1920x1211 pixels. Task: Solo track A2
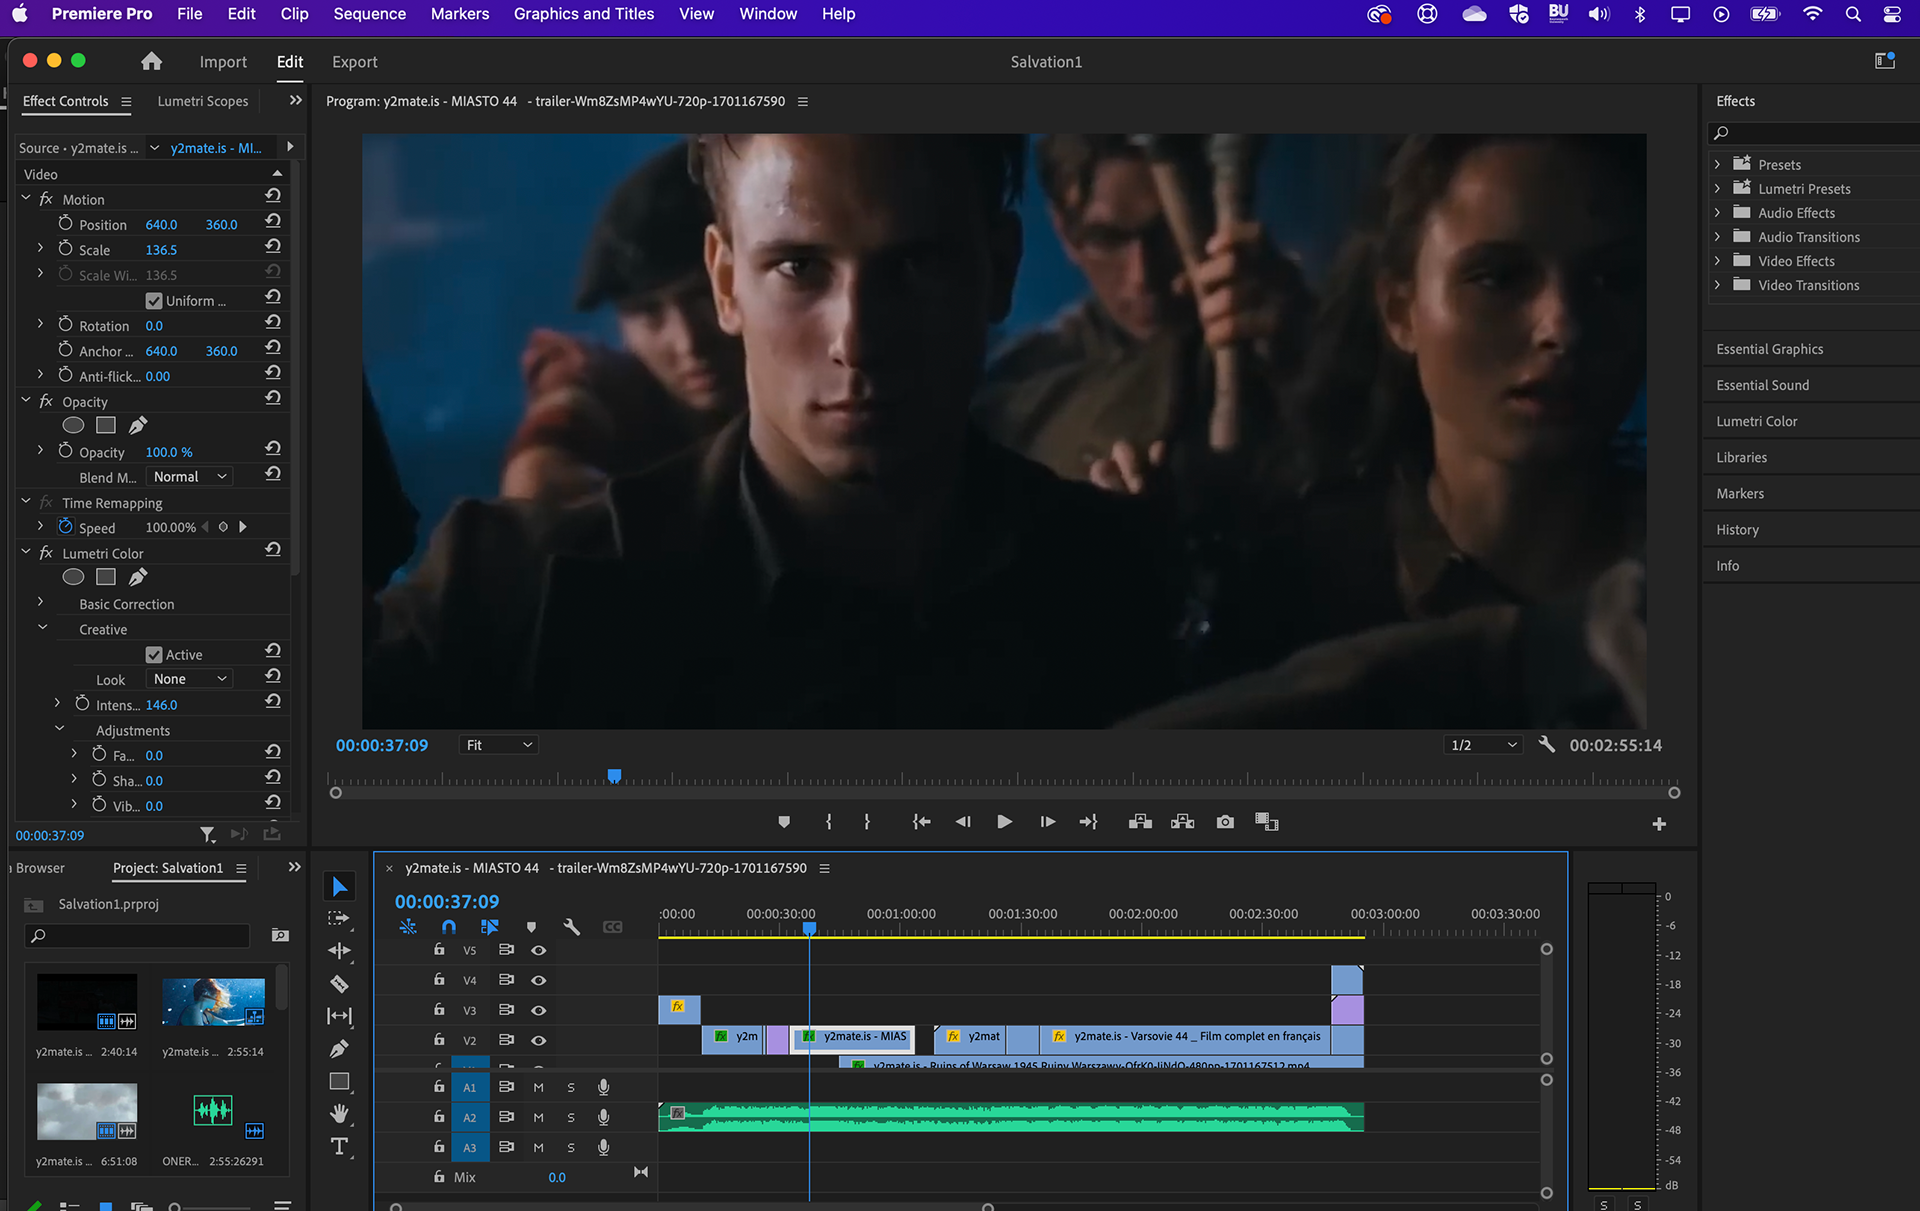(x=571, y=1117)
